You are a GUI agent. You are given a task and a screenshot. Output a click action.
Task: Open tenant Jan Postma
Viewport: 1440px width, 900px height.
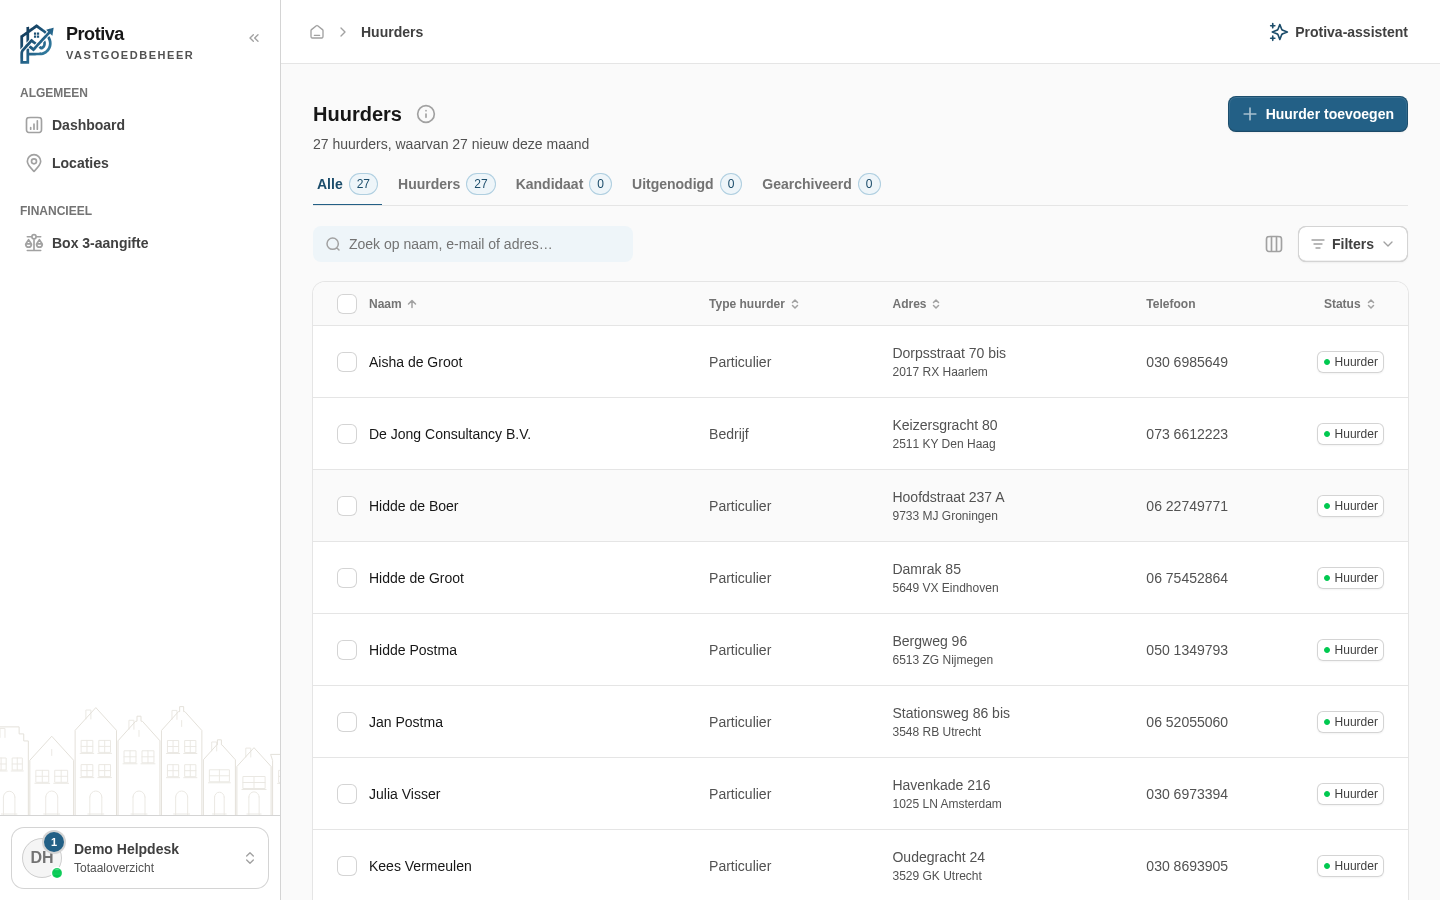[406, 722]
